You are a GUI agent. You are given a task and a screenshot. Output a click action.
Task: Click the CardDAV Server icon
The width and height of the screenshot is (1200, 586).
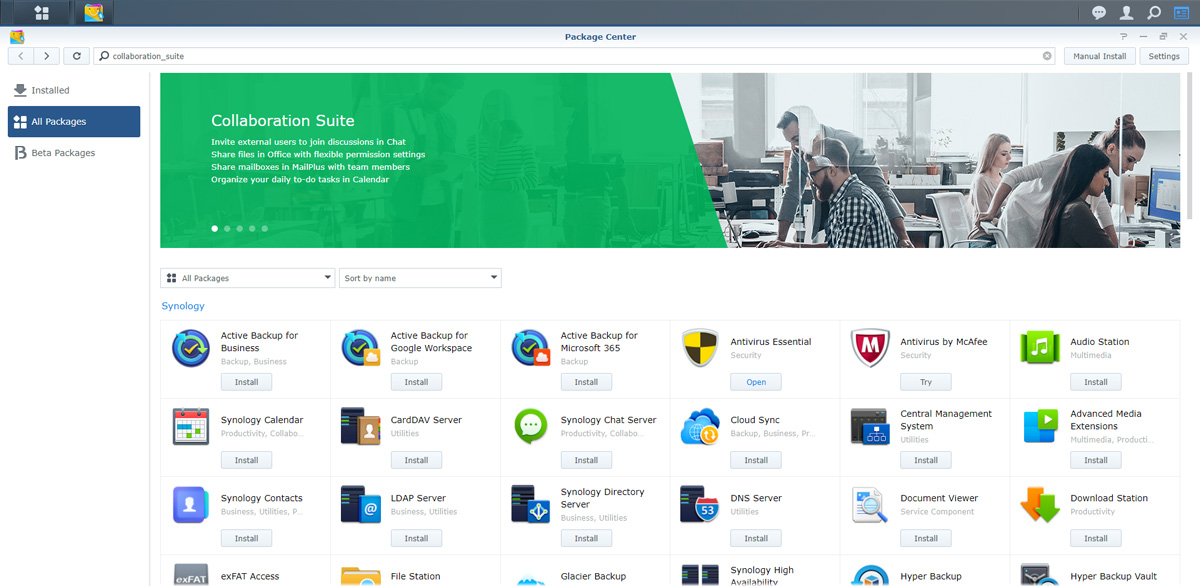click(361, 427)
